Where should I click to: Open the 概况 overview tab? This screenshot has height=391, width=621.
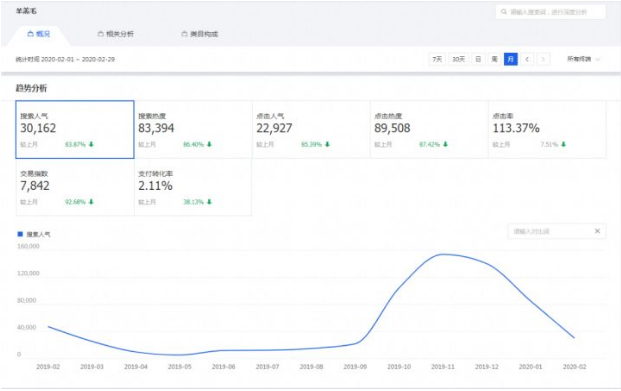click(39, 34)
